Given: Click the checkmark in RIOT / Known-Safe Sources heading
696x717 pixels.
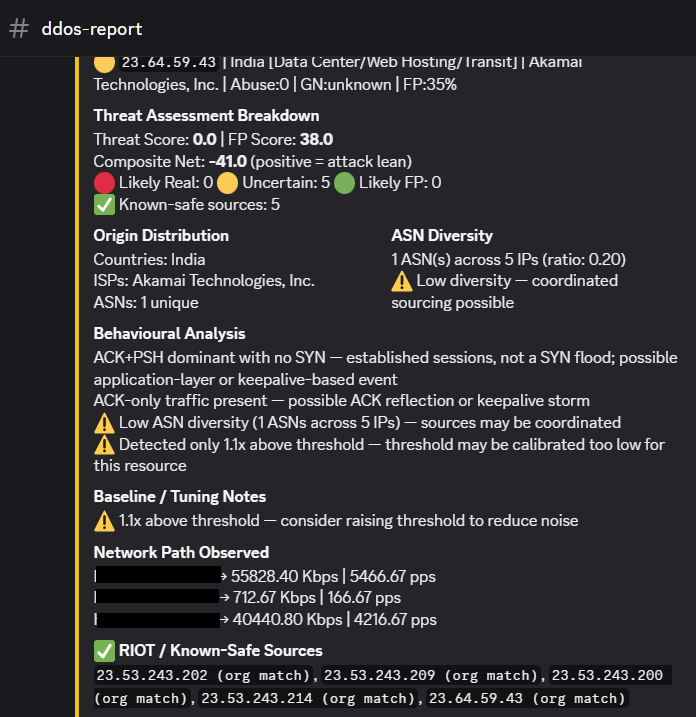Looking at the screenshot, I should (x=104, y=652).
